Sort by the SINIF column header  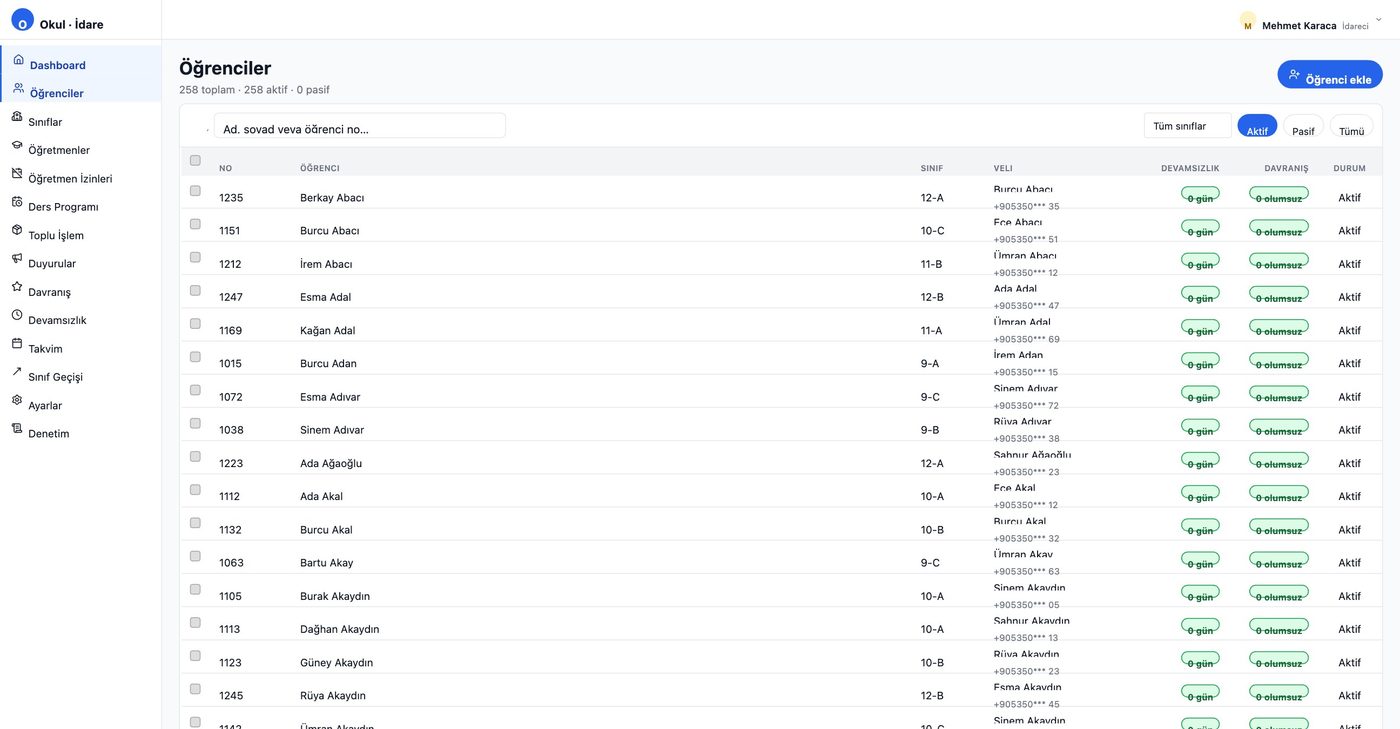pyautogui.click(x=932, y=168)
